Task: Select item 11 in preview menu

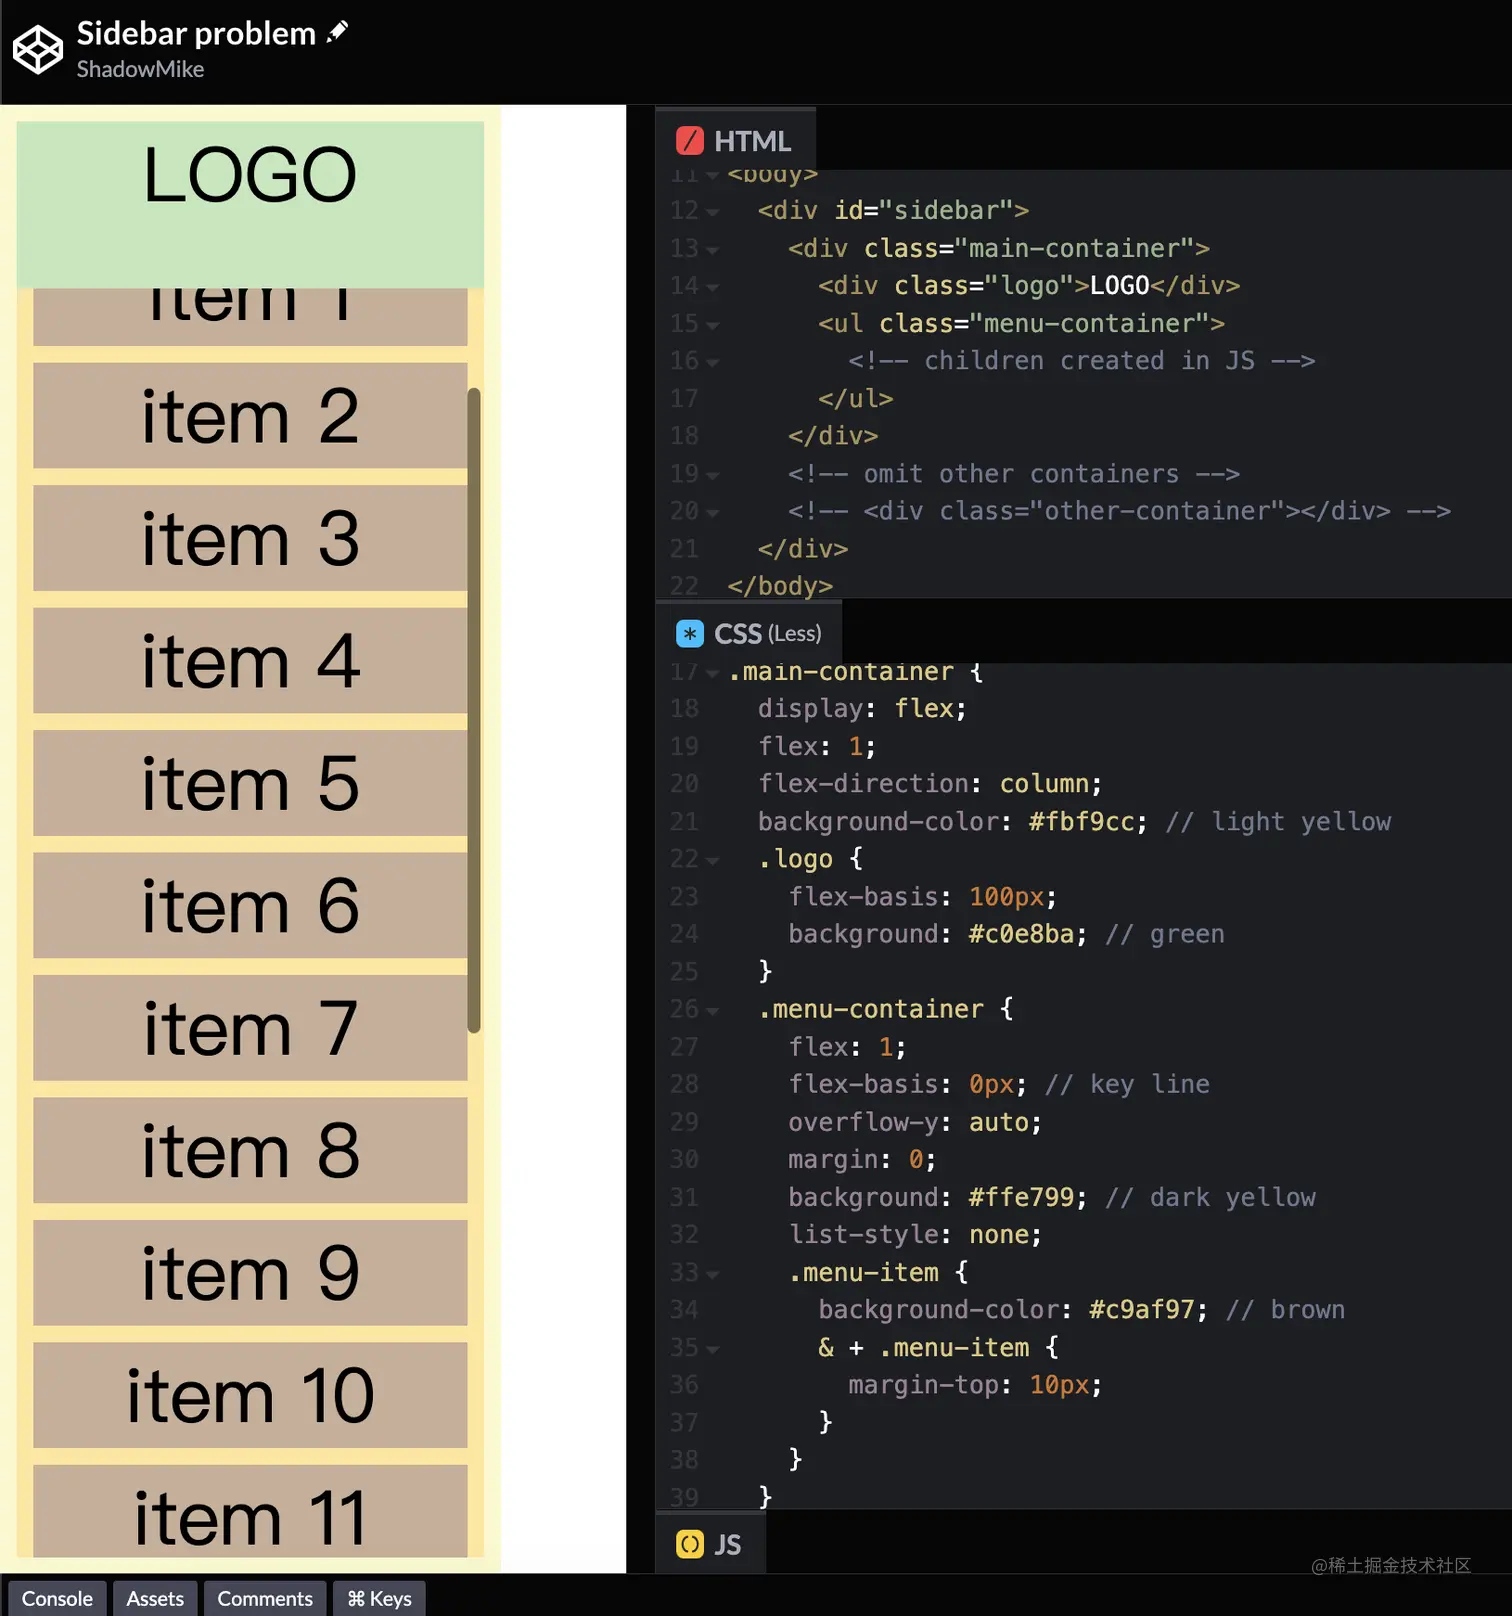Action: (250, 1511)
